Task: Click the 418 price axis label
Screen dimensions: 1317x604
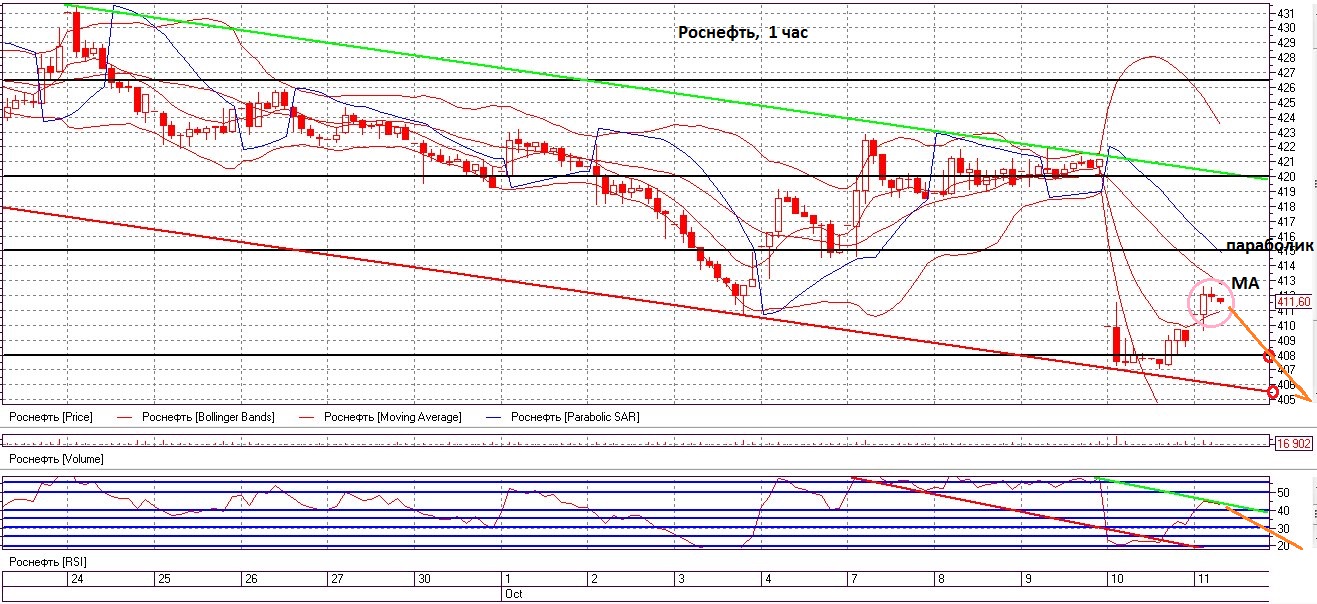Action: [x=1286, y=206]
